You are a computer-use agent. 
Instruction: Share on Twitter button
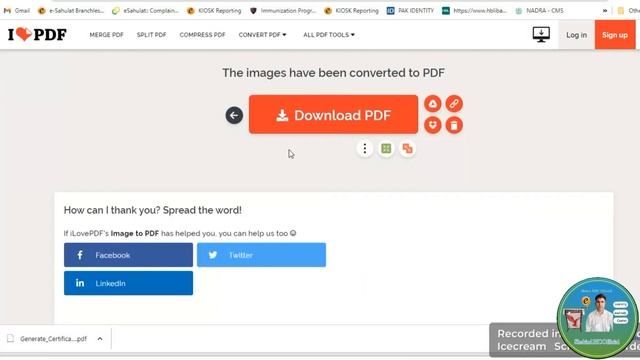point(261,255)
